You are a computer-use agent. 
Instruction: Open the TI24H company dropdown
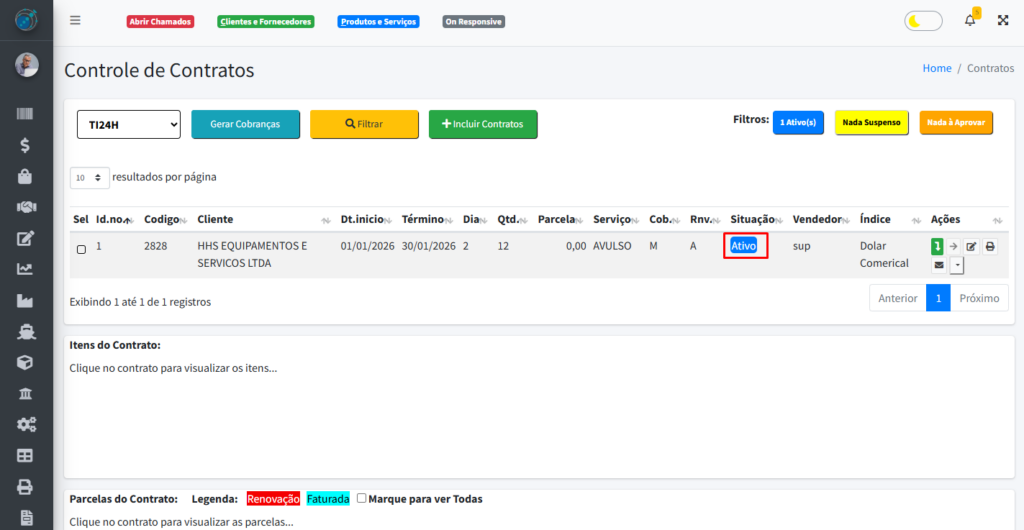click(x=128, y=124)
